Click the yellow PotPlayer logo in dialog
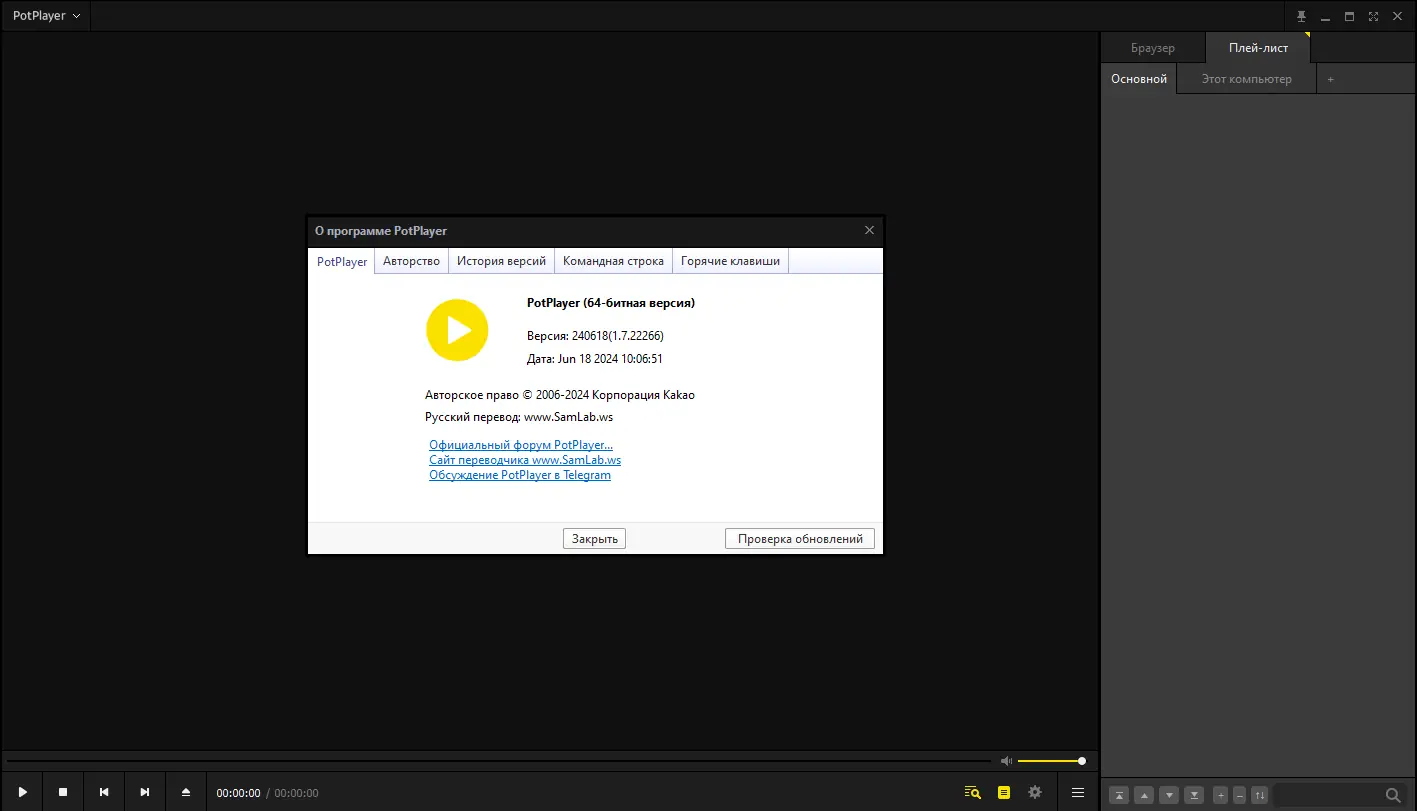This screenshot has width=1417, height=811. point(457,330)
